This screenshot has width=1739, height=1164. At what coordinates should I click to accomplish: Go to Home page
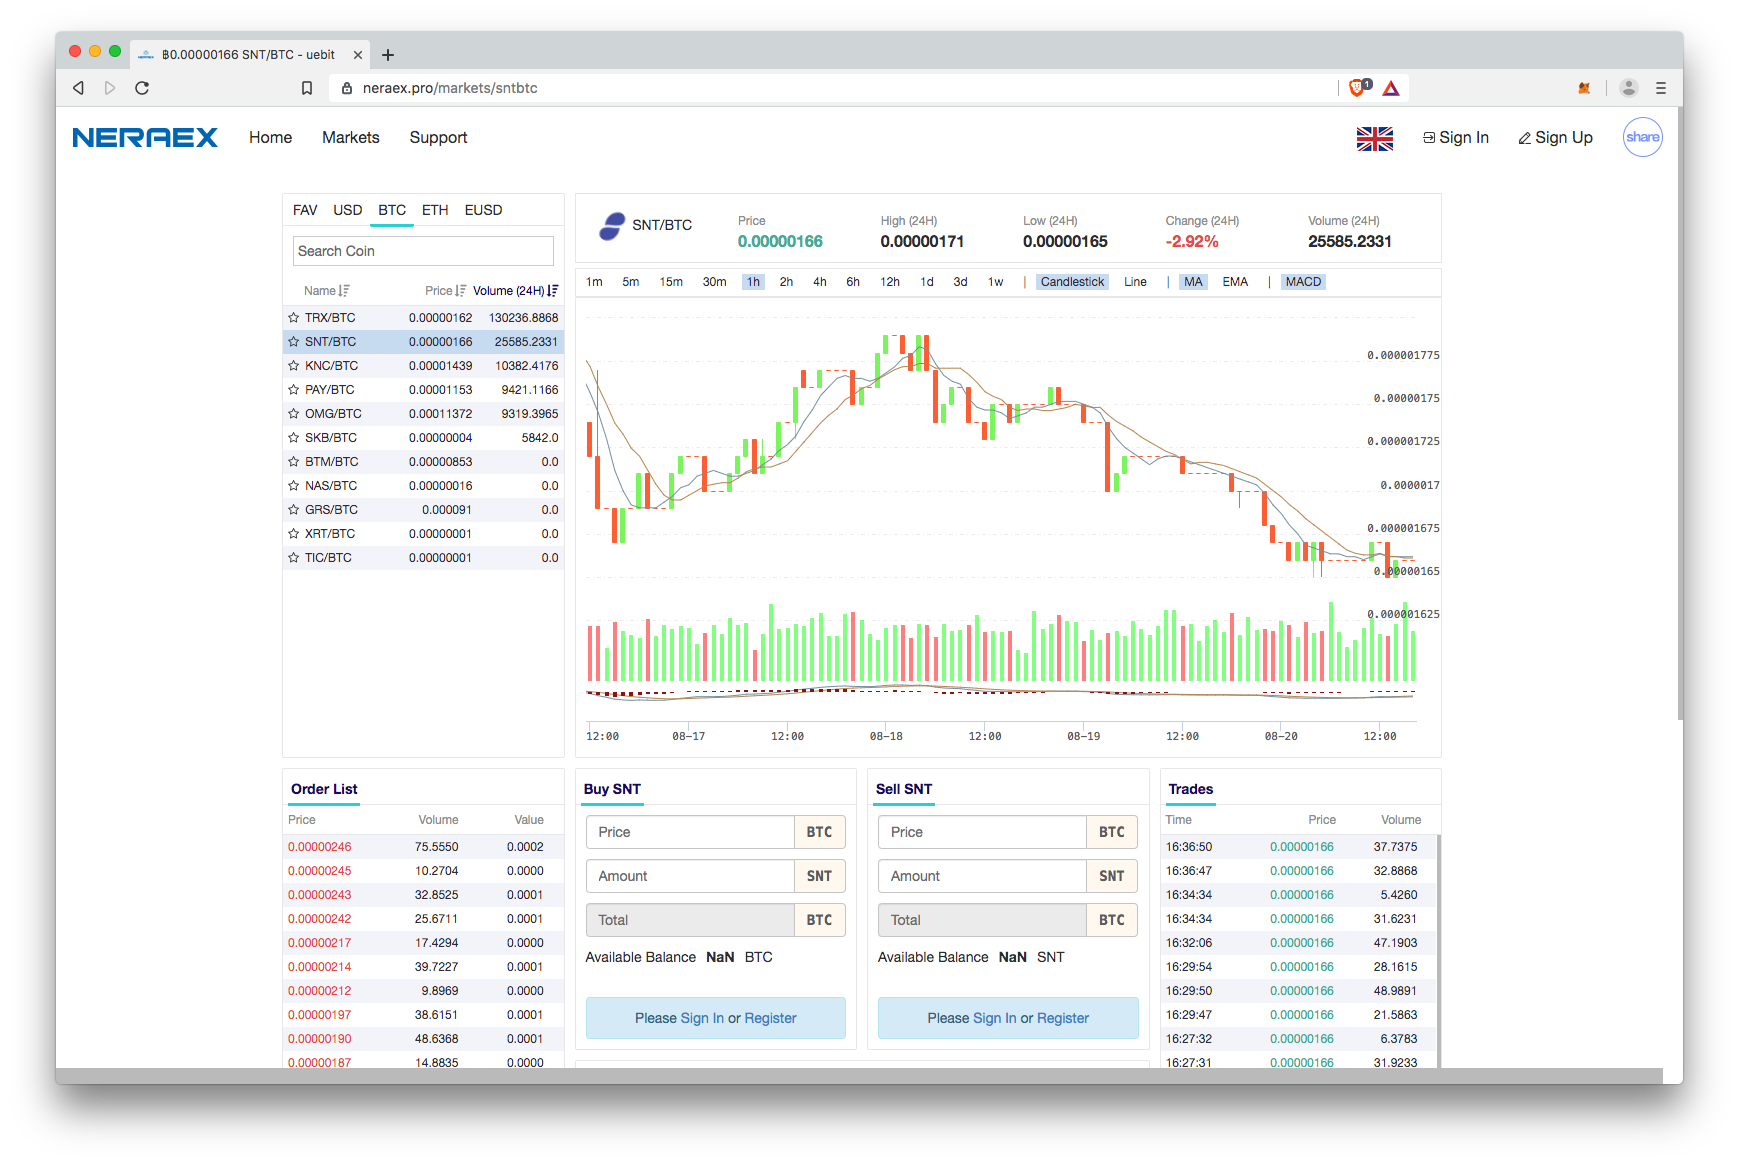click(270, 138)
